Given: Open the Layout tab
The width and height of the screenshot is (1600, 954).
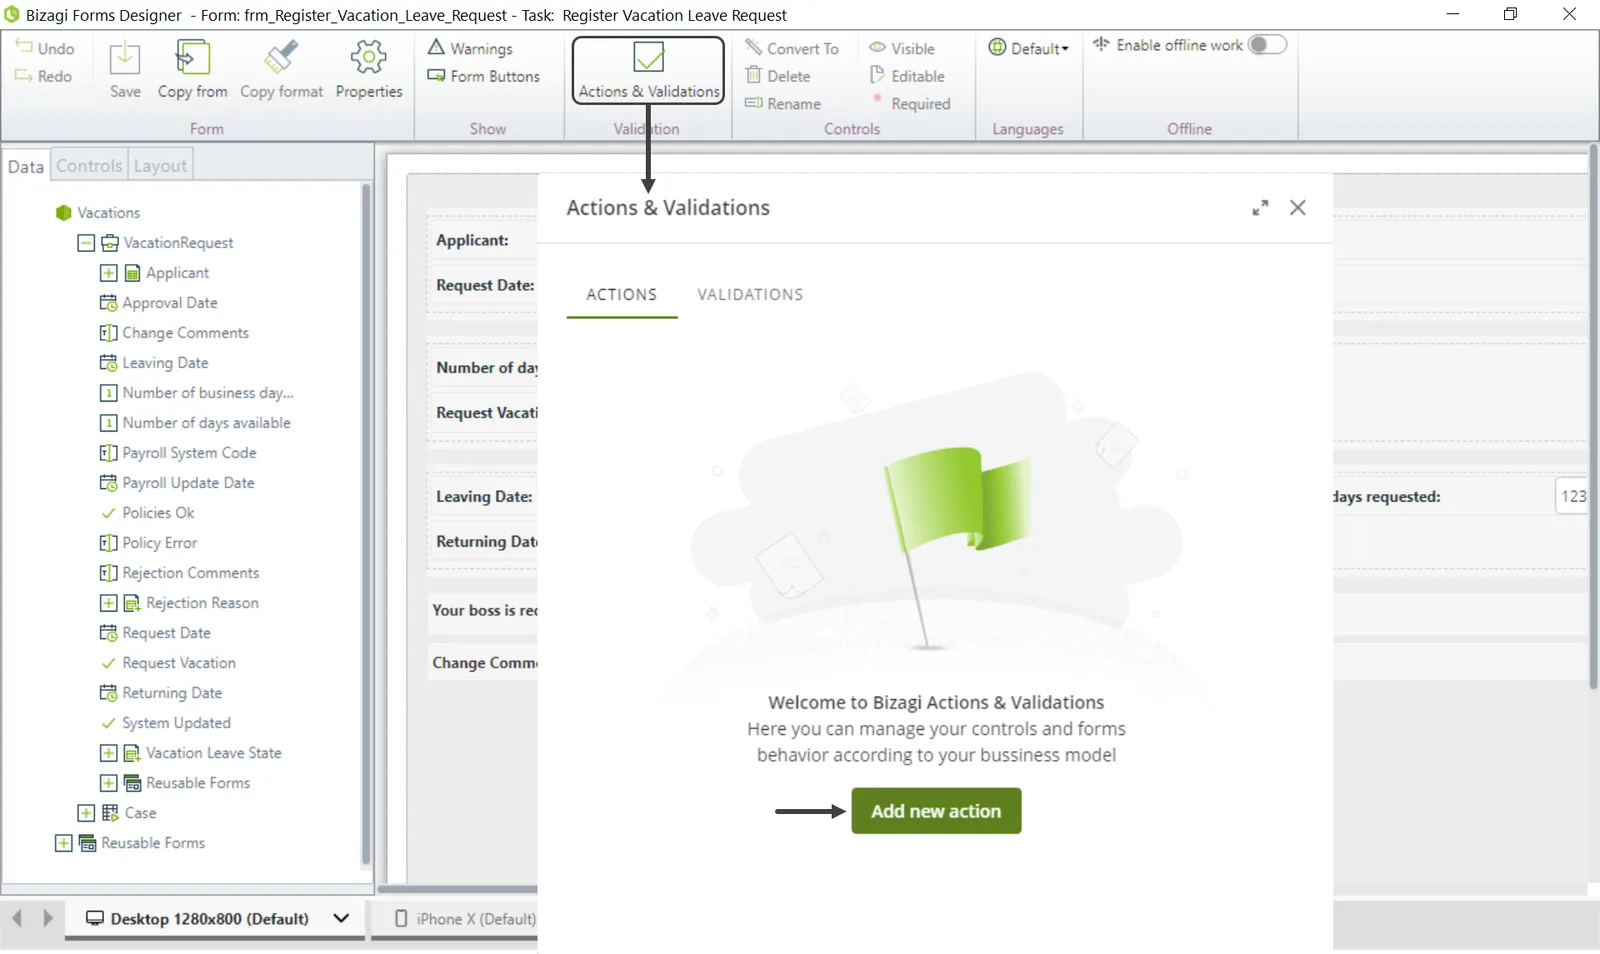Looking at the screenshot, I should click(160, 166).
